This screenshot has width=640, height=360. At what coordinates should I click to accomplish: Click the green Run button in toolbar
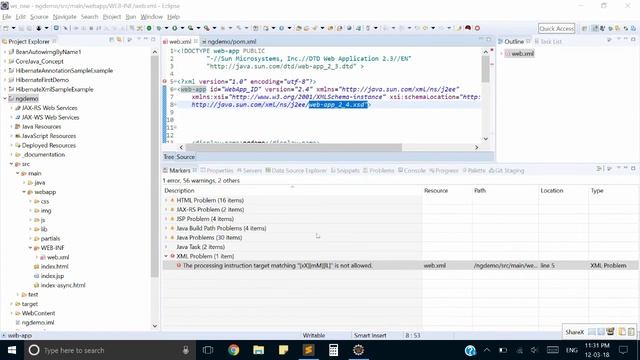click(174, 28)
